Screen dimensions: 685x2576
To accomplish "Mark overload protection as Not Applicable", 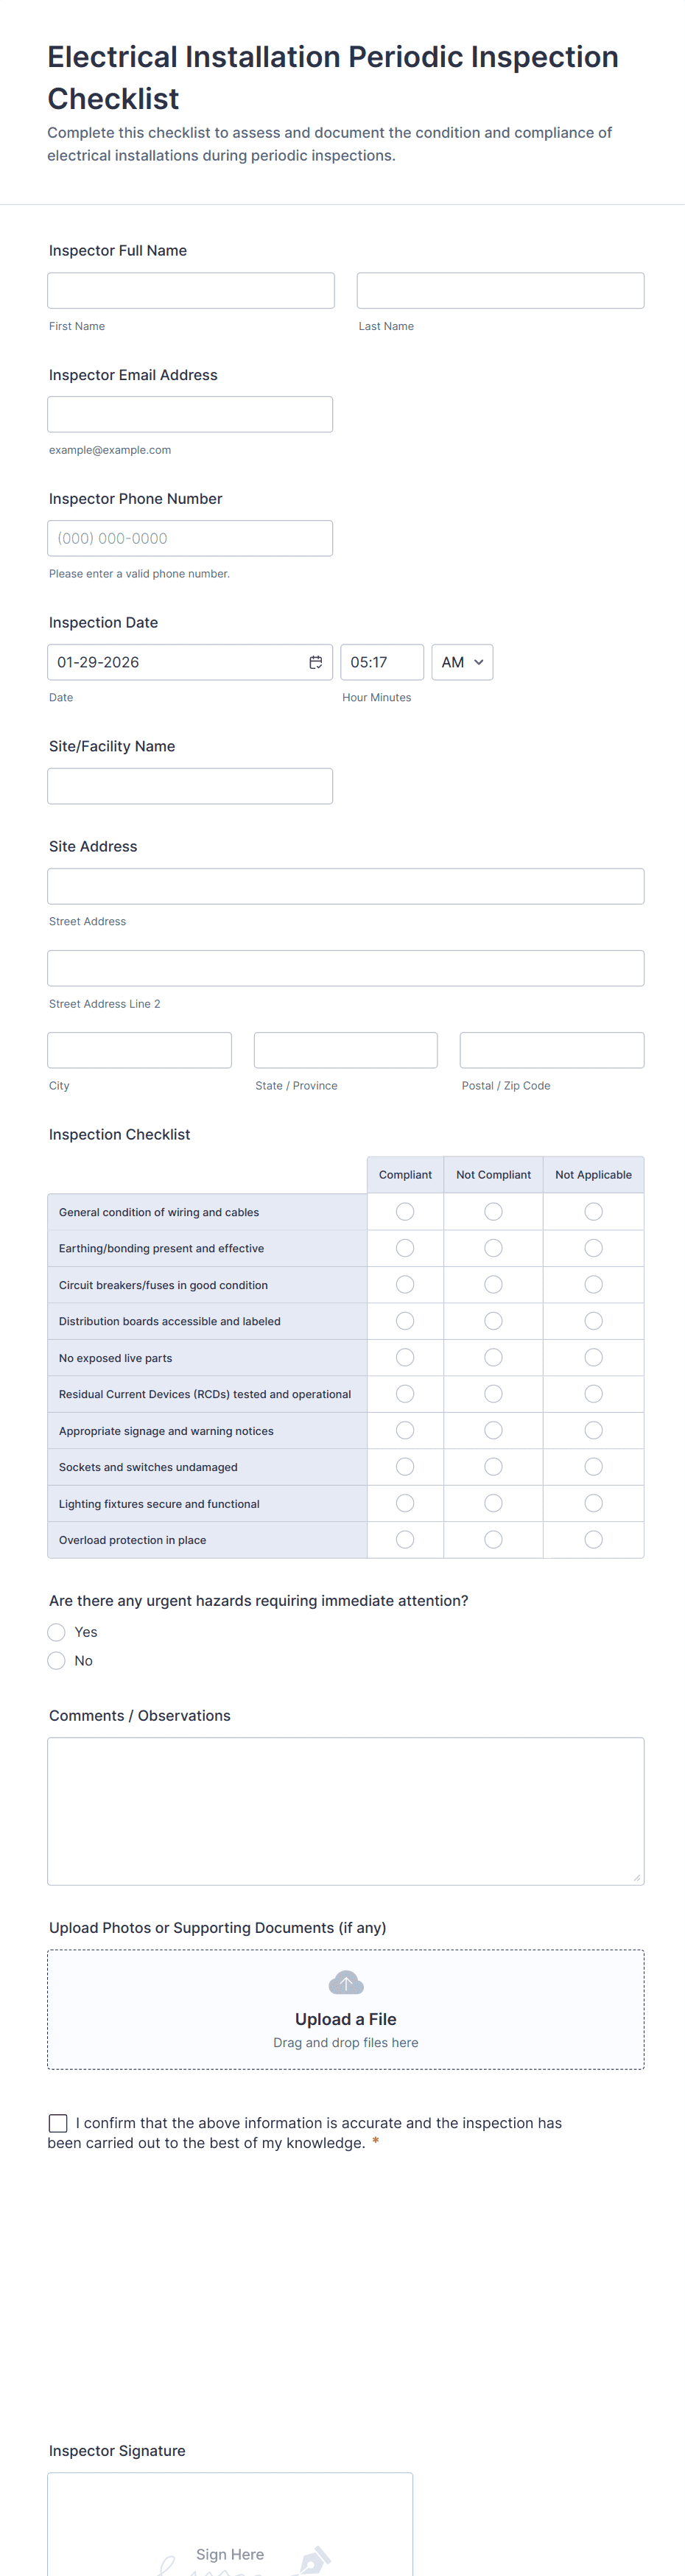I will tap(593, 1539).
